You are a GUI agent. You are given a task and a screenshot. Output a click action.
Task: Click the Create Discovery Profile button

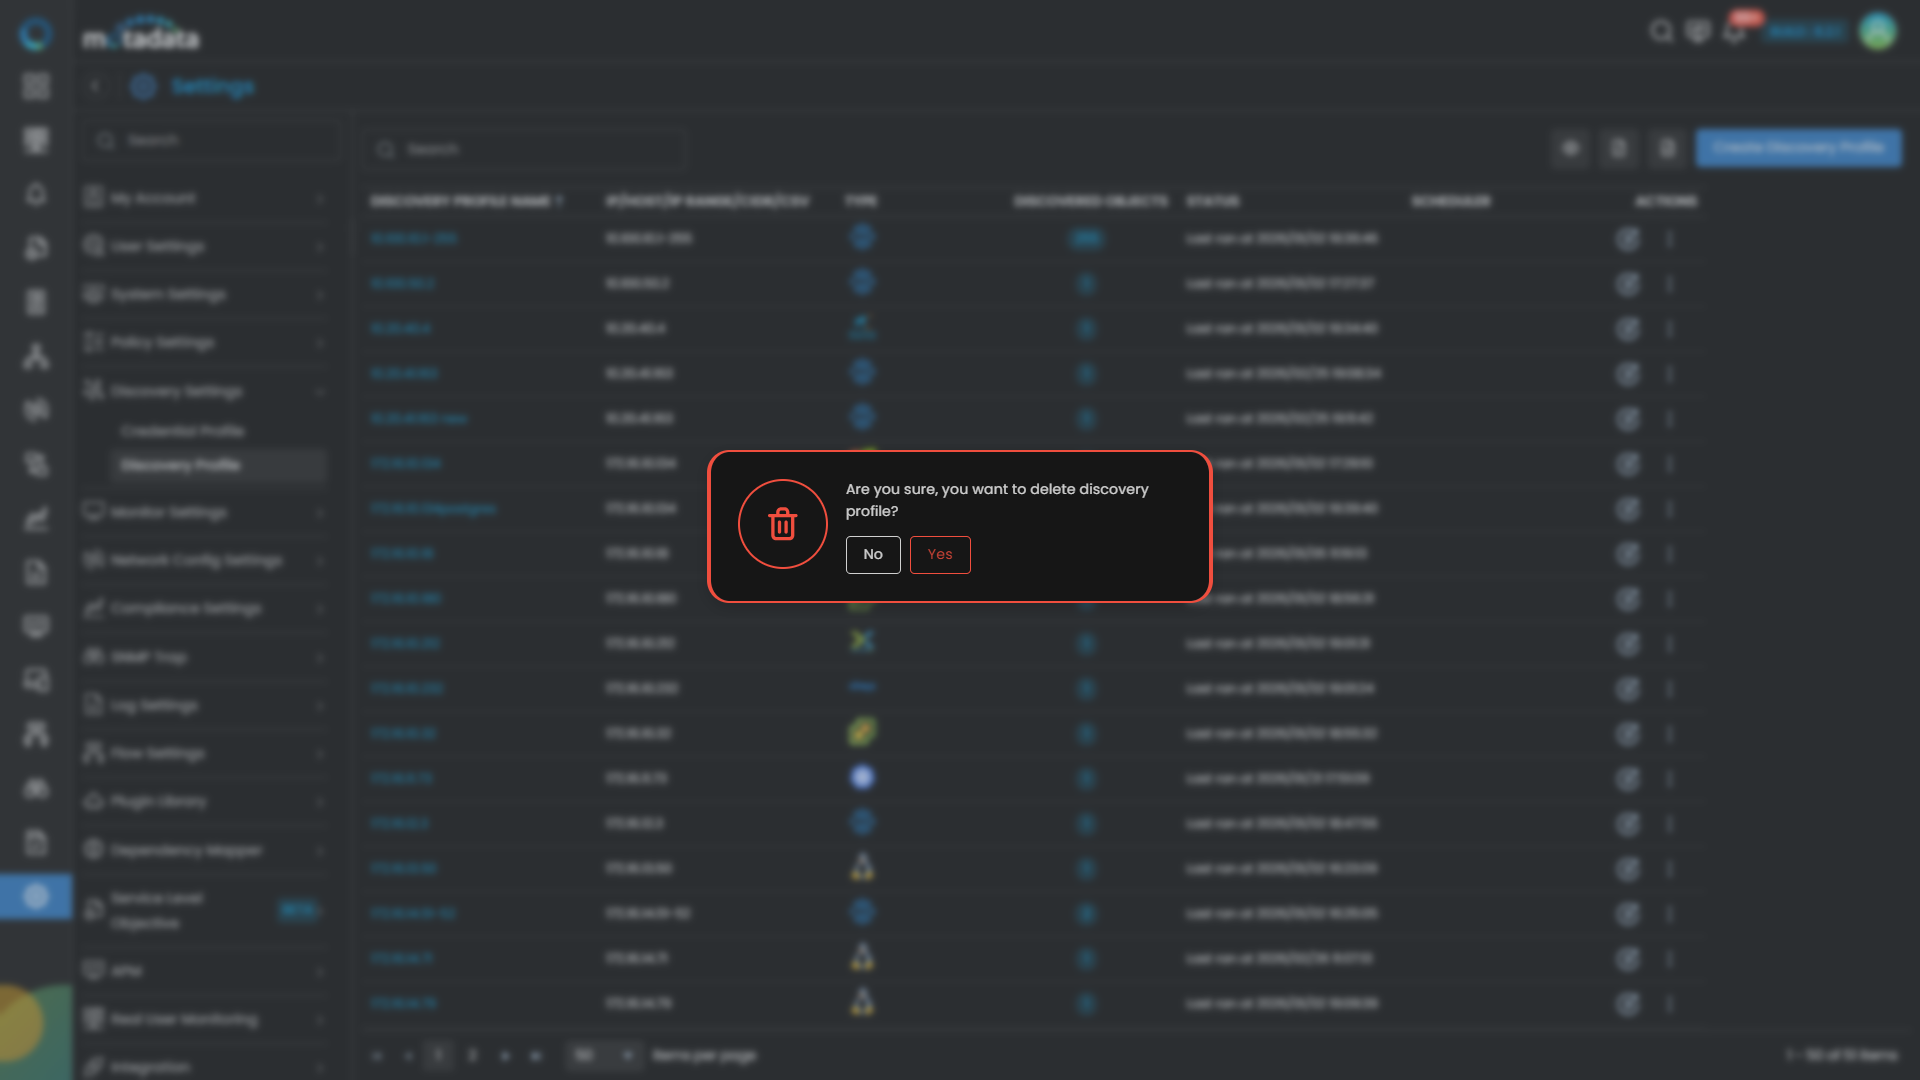(x=1798, y=148)
